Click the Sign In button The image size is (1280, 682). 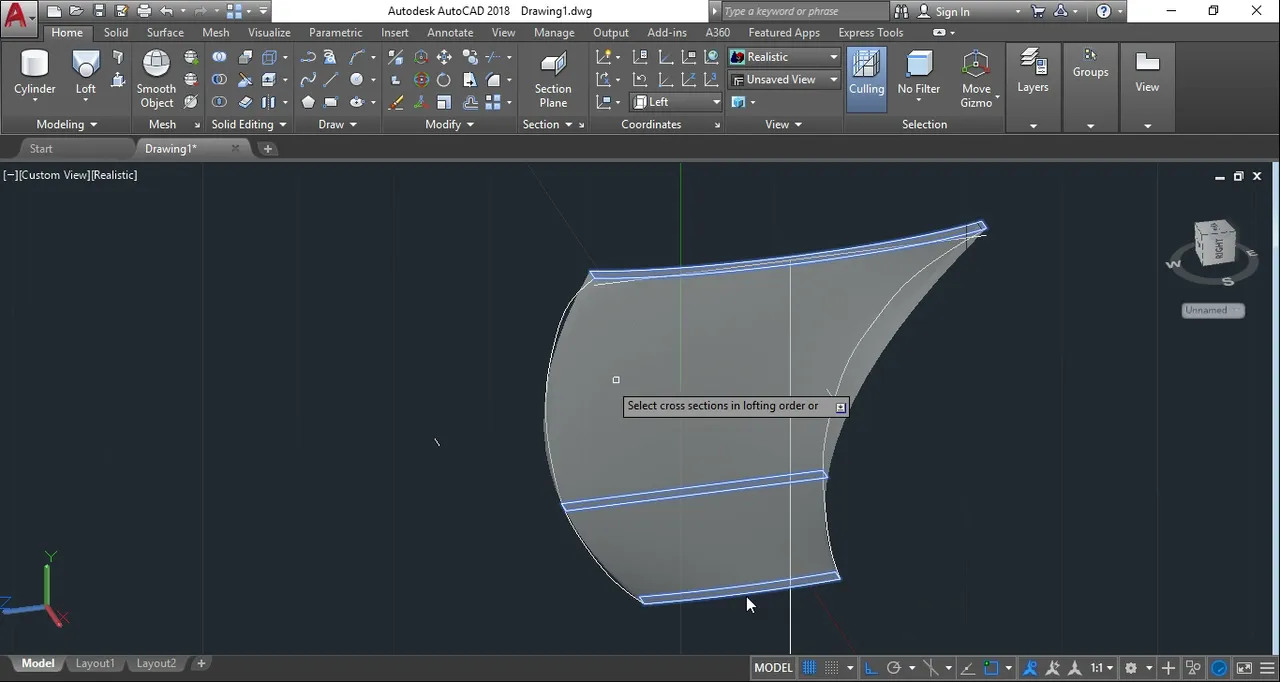pyautogui.click(x=943, y=12)
